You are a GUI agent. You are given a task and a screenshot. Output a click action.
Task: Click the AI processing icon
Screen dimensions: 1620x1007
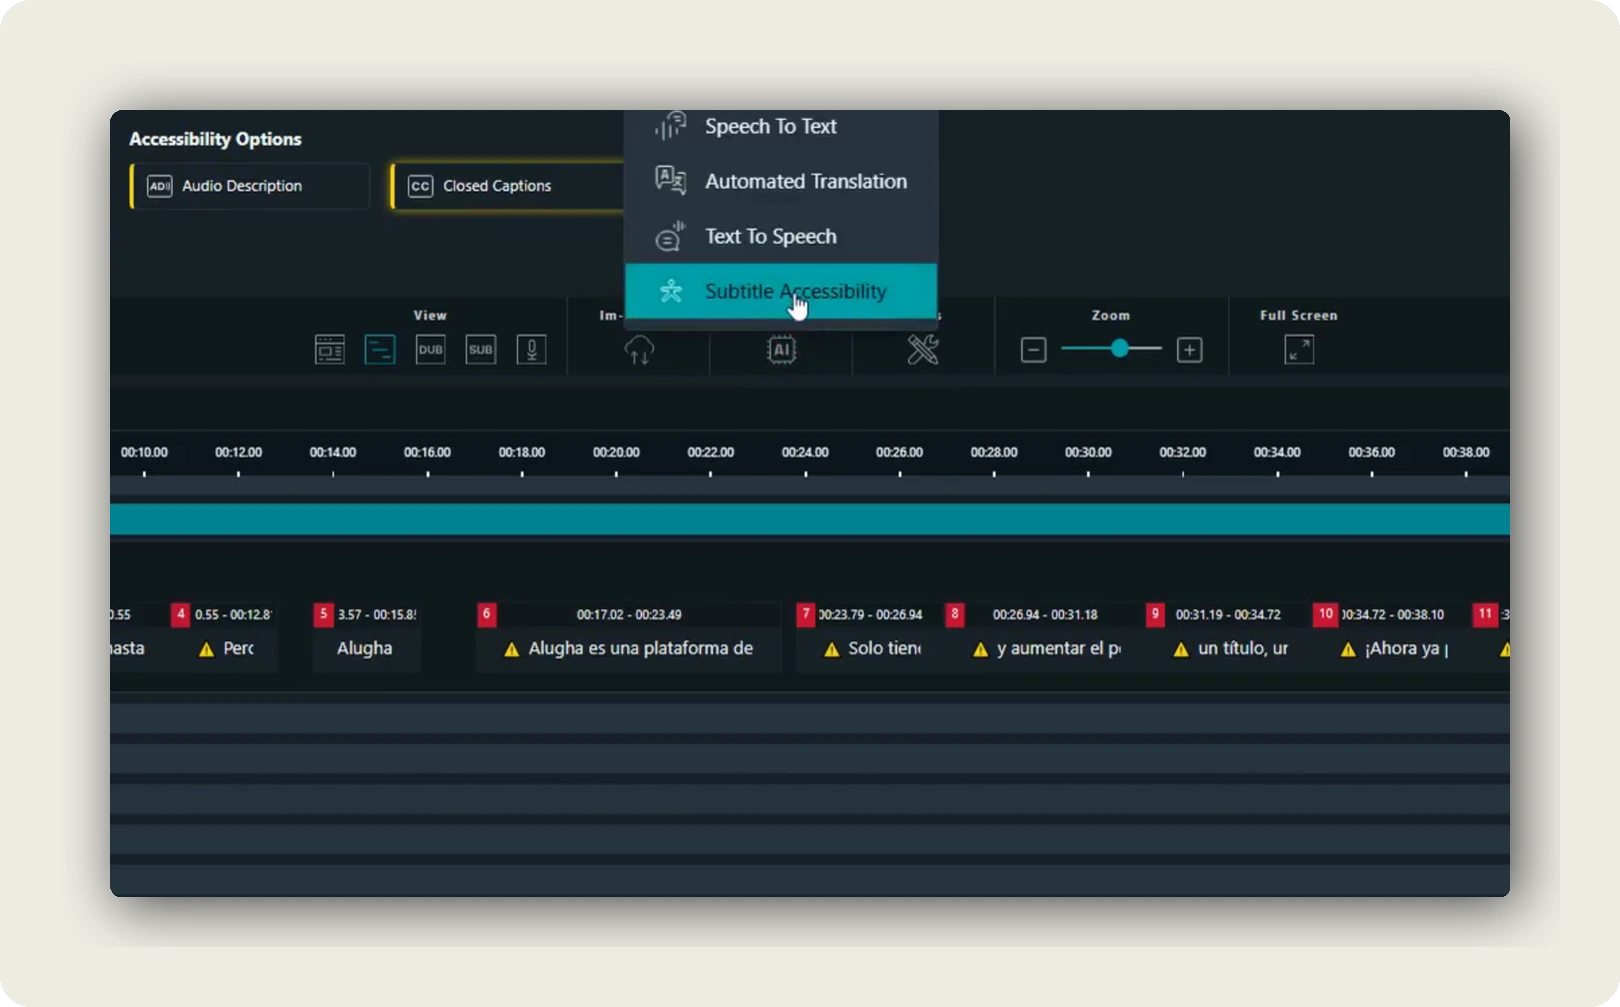pos(780,349)
